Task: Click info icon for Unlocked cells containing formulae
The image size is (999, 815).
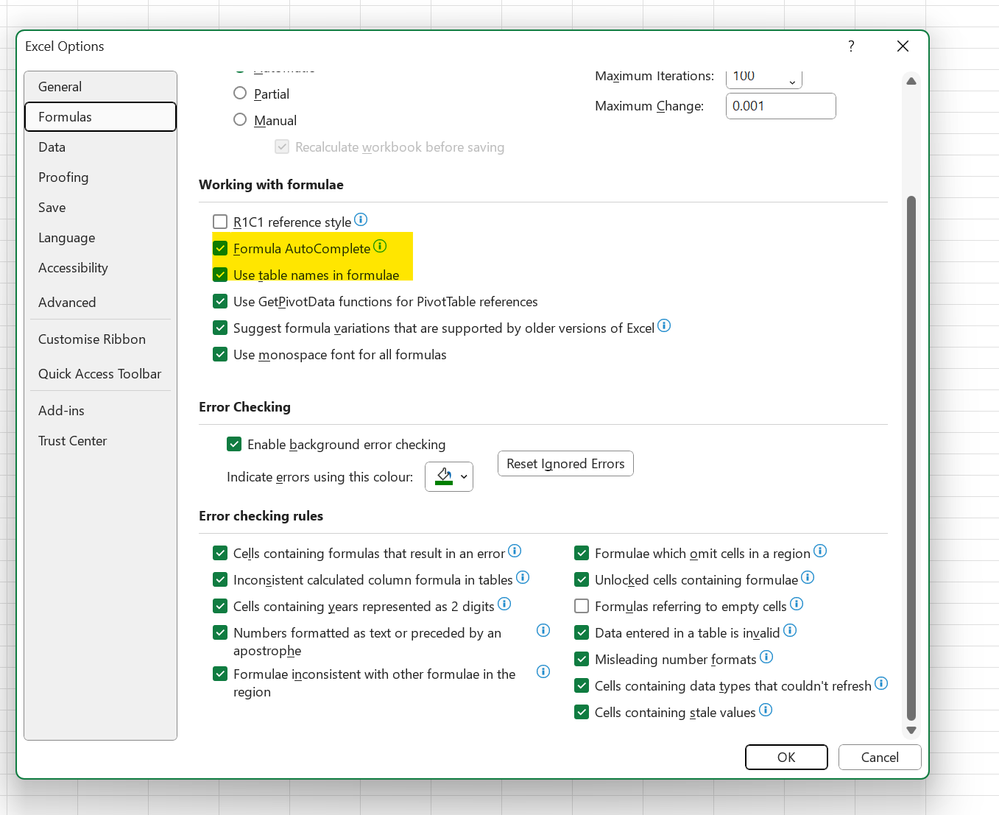Action: pos(807,577)
